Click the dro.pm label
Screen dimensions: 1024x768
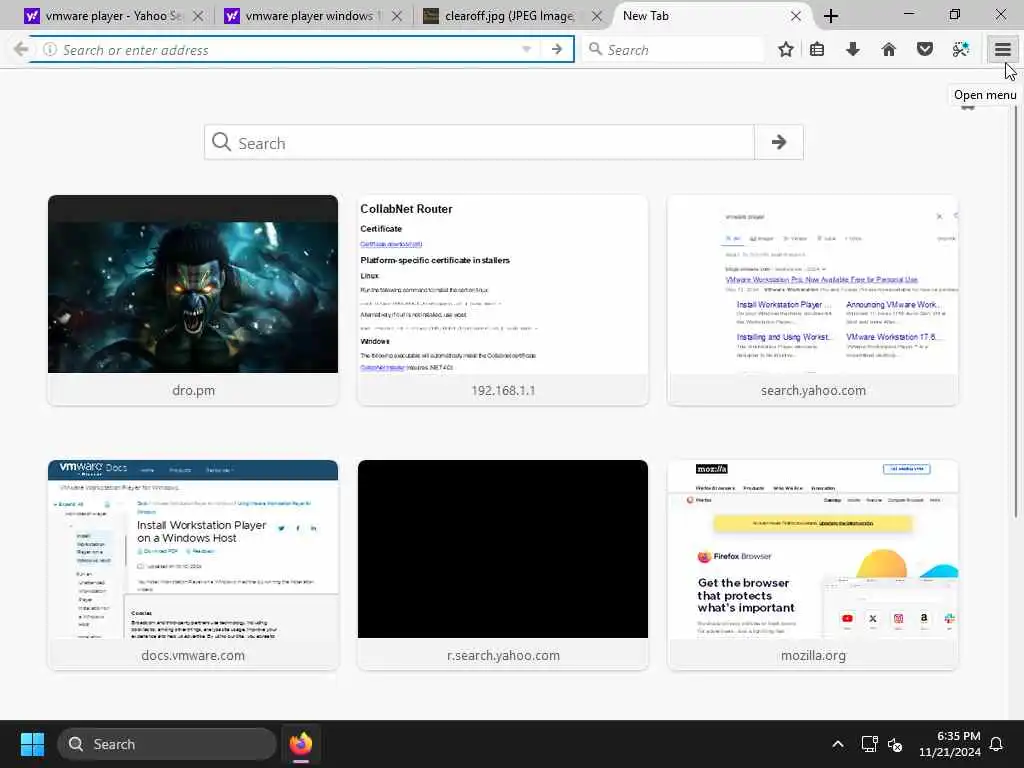(x=193, y=391)
